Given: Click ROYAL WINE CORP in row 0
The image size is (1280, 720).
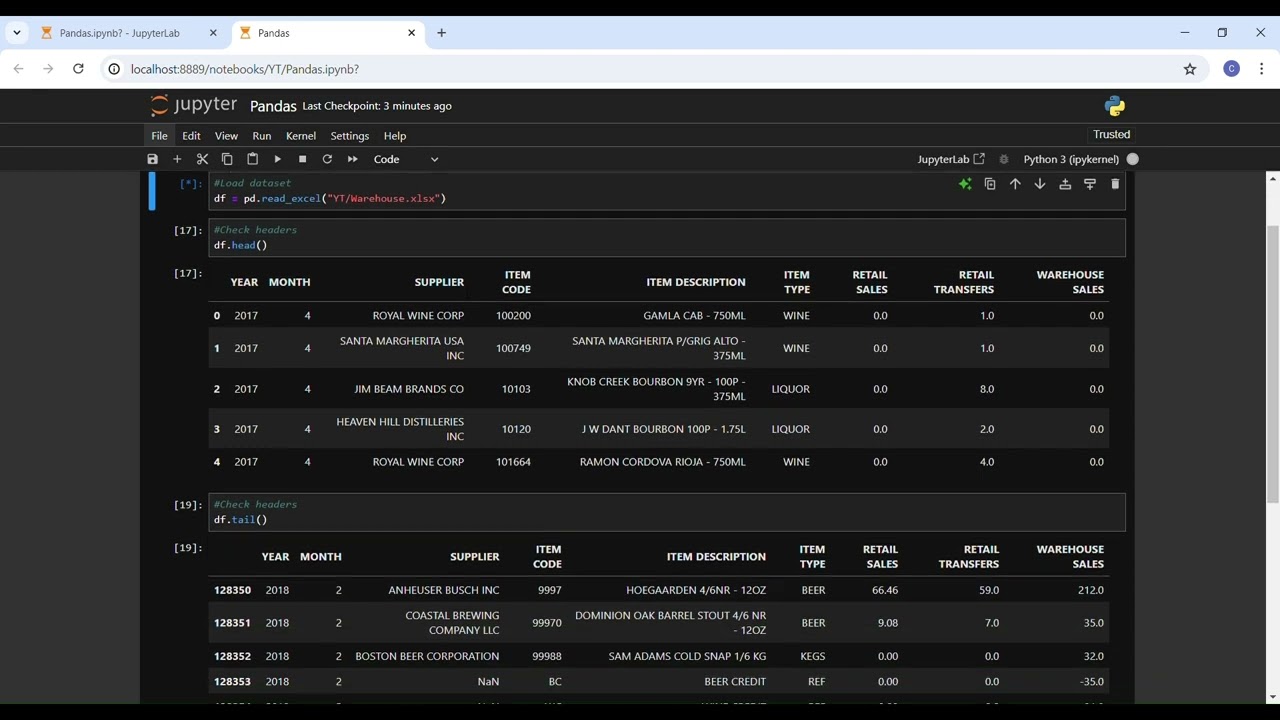Looking at the screenshot, I should point(418,316).
